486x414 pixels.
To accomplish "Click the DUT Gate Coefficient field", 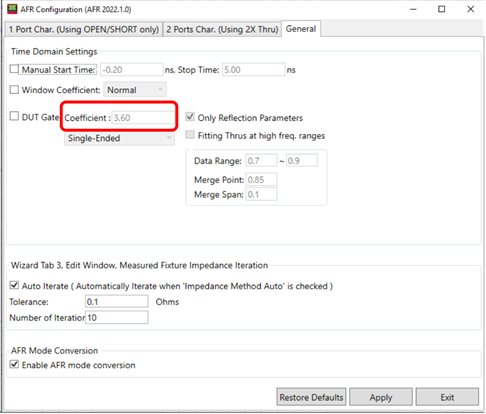I will [143, 118].
